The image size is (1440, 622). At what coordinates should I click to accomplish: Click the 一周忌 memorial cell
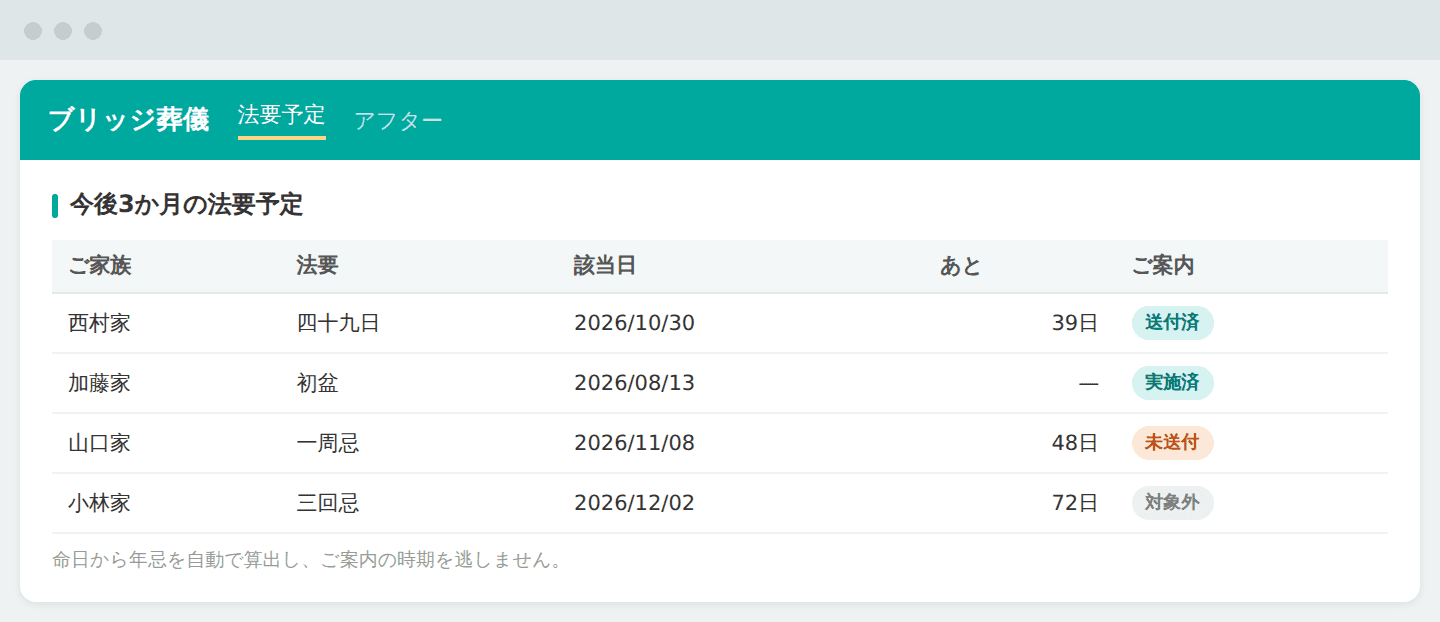328,443
